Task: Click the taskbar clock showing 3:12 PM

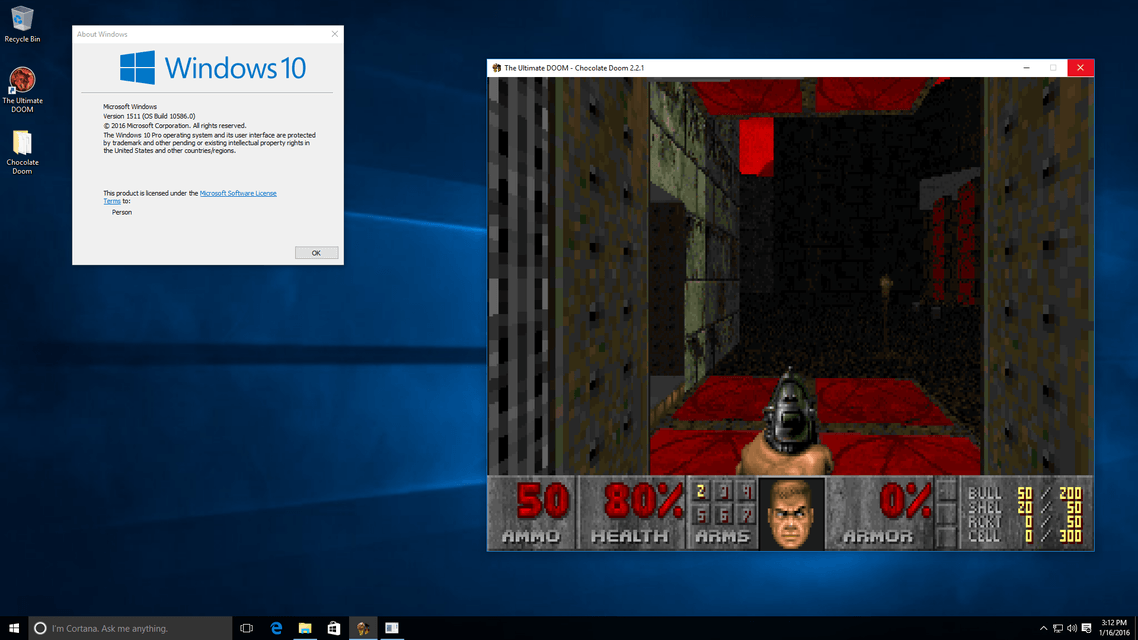Action: (x=1113, y=628)
